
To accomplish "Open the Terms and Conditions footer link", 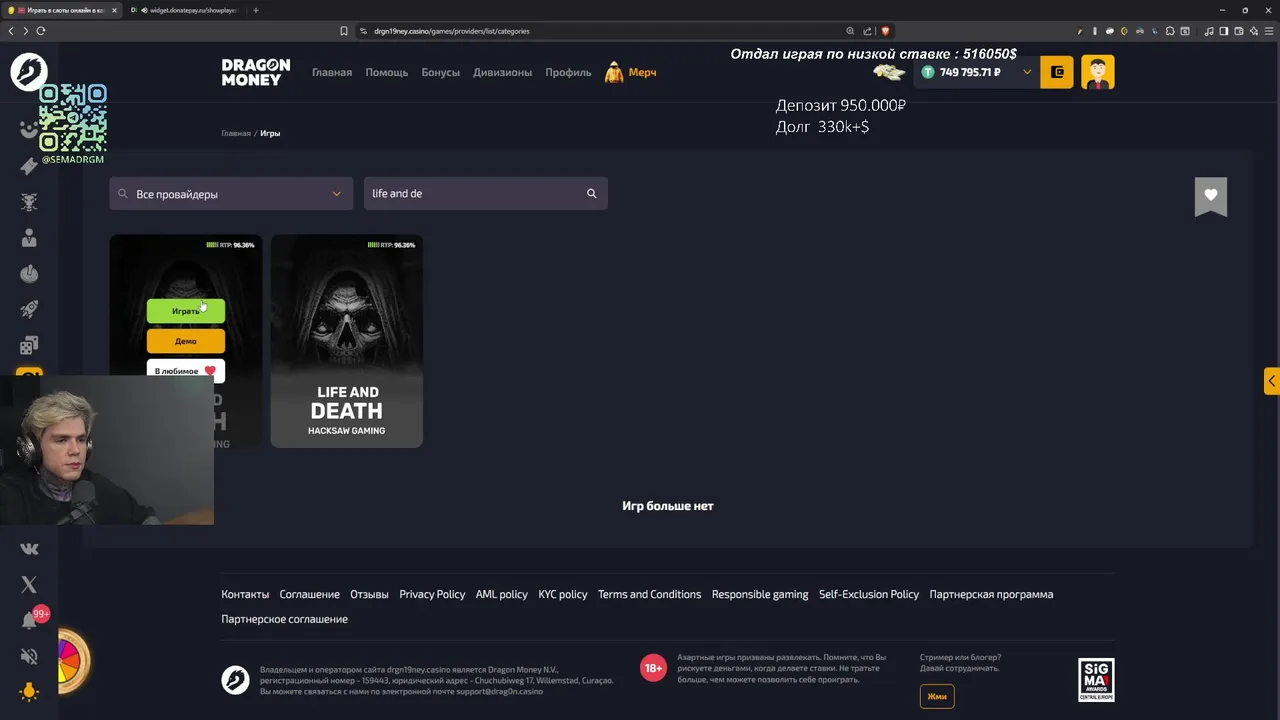I will (x=650, y=594).
